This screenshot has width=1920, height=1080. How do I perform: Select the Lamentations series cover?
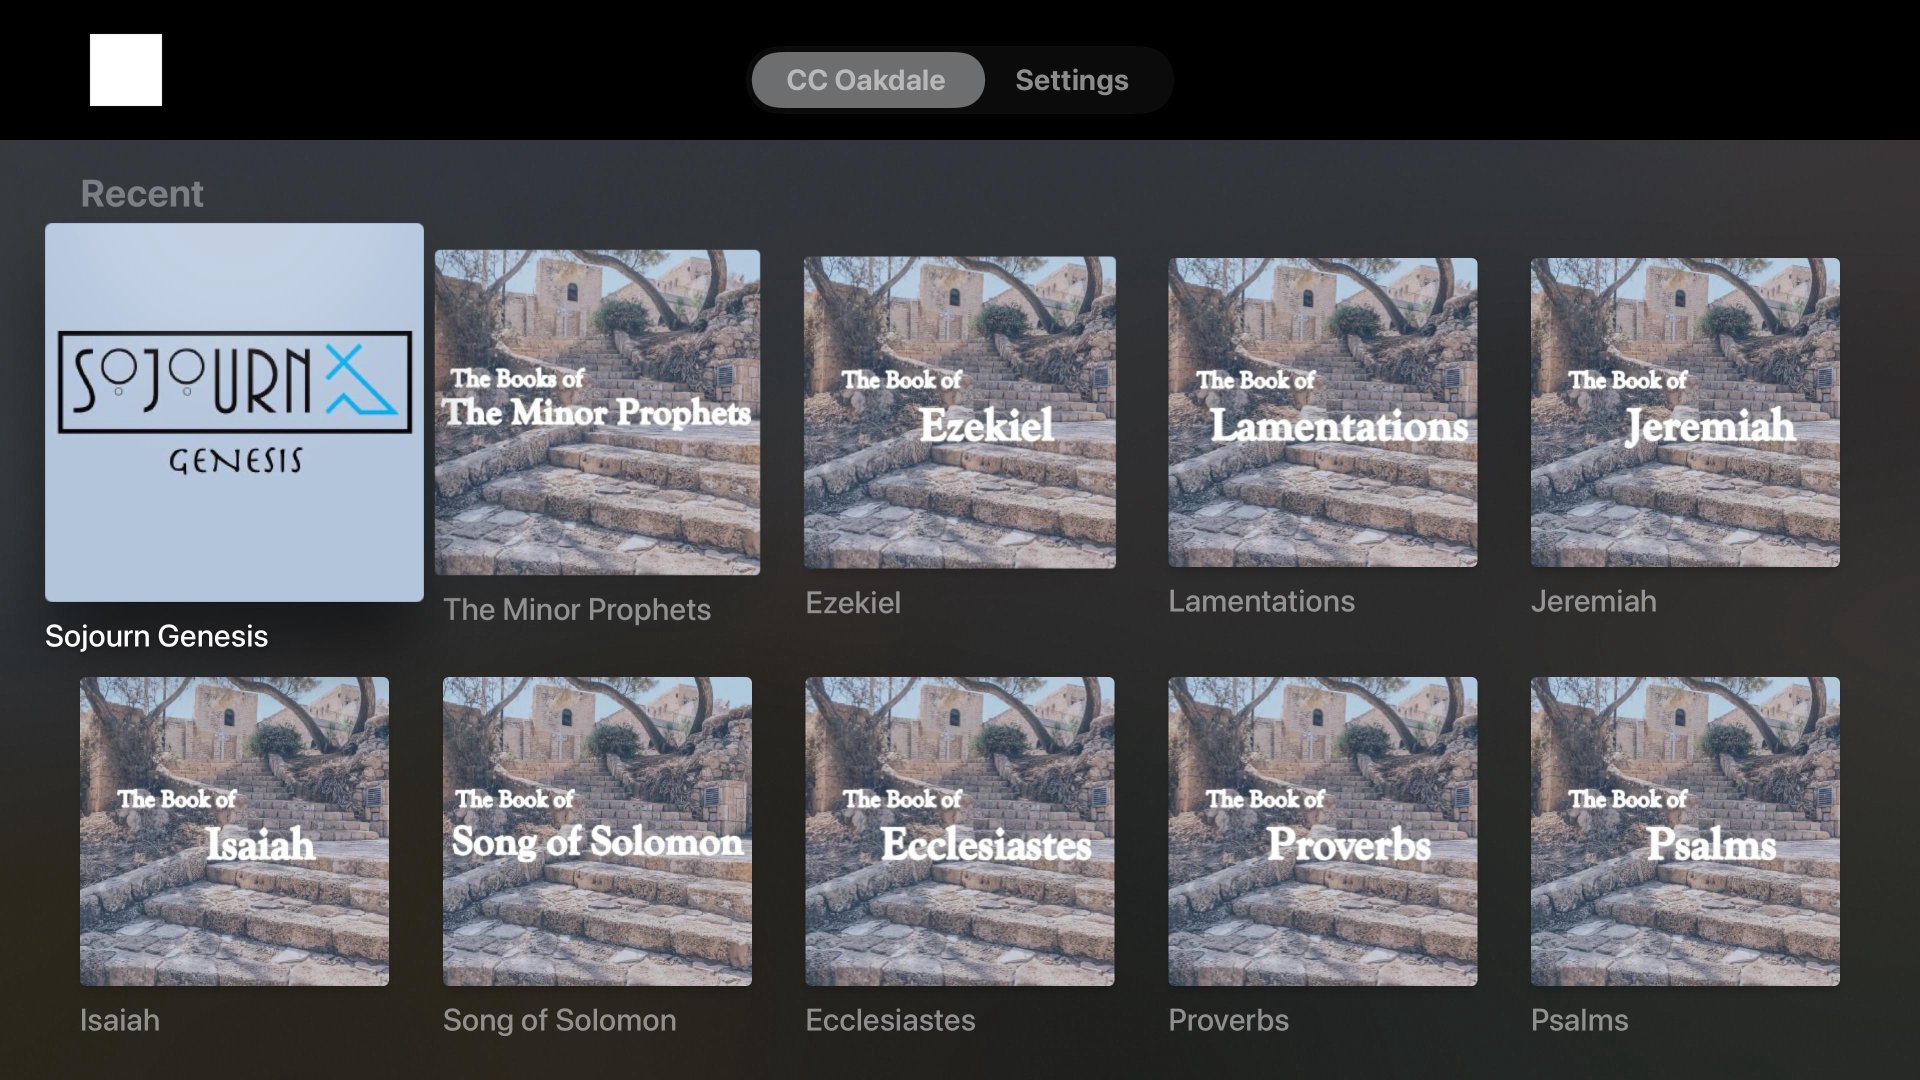tap(1323, 412)
